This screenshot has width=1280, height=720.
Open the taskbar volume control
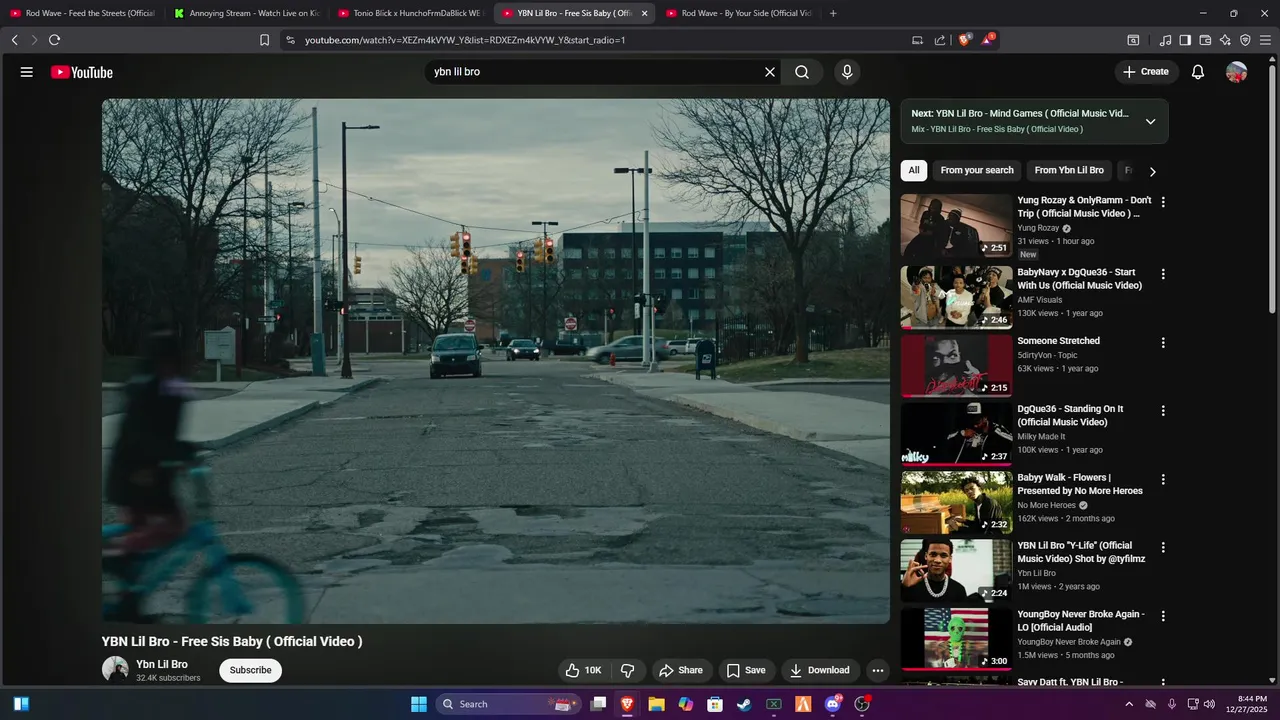pos(1209,704)
